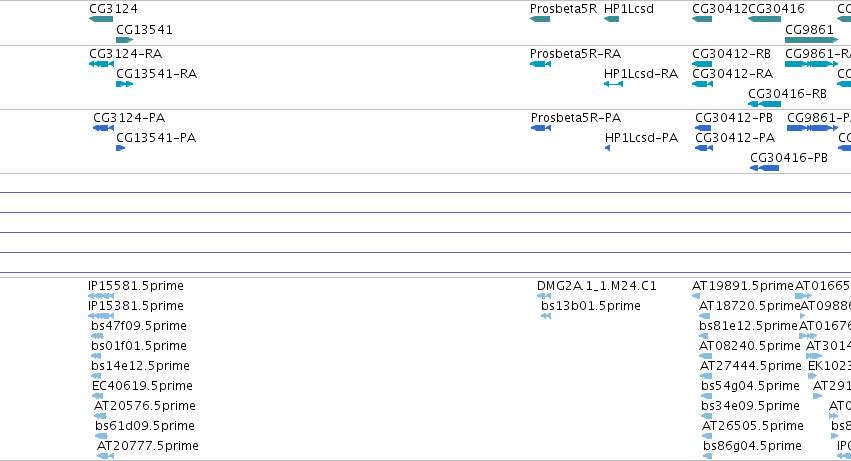
Task: Select the Prosbeta5R gene arrow
Action: [x=540, y=19]
